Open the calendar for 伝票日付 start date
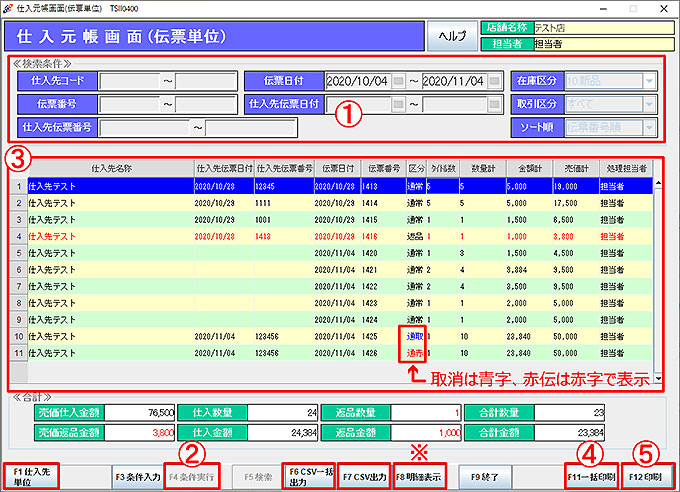680x492 pixels. click(x=398, y=81)
